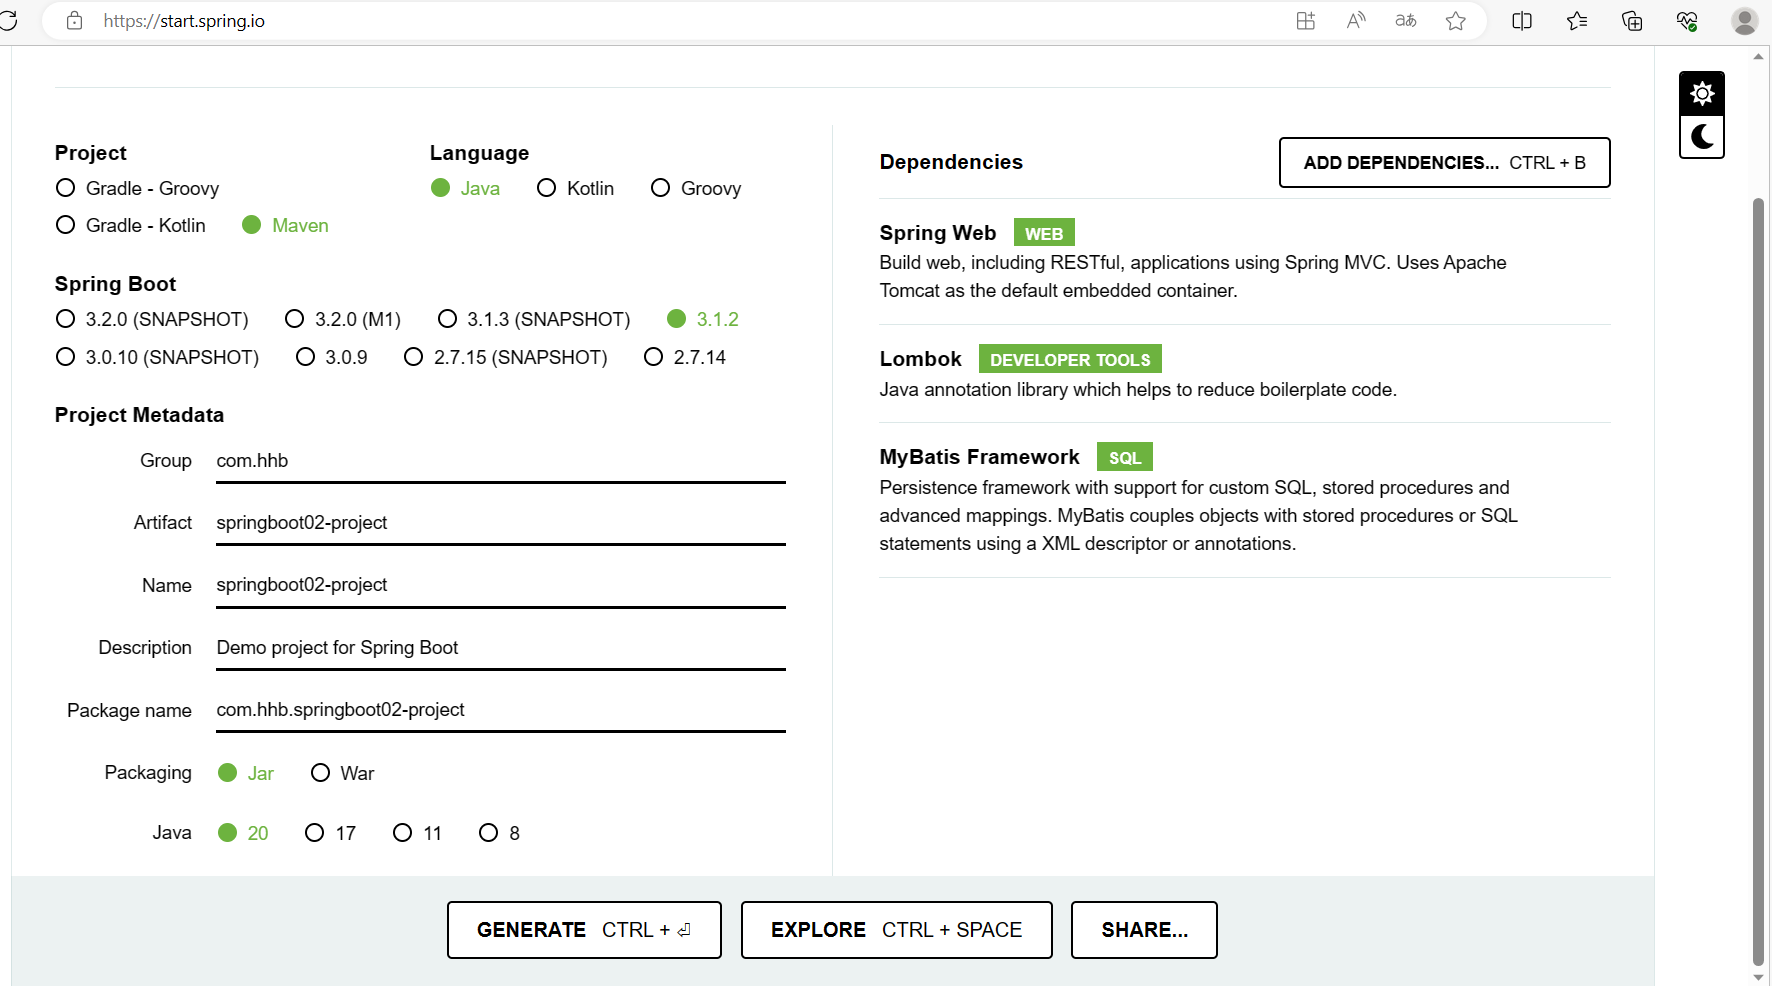Open the Collections icon
Image resolution: width=1772 pixels, height=986 pixels.
coord(1632,21)
